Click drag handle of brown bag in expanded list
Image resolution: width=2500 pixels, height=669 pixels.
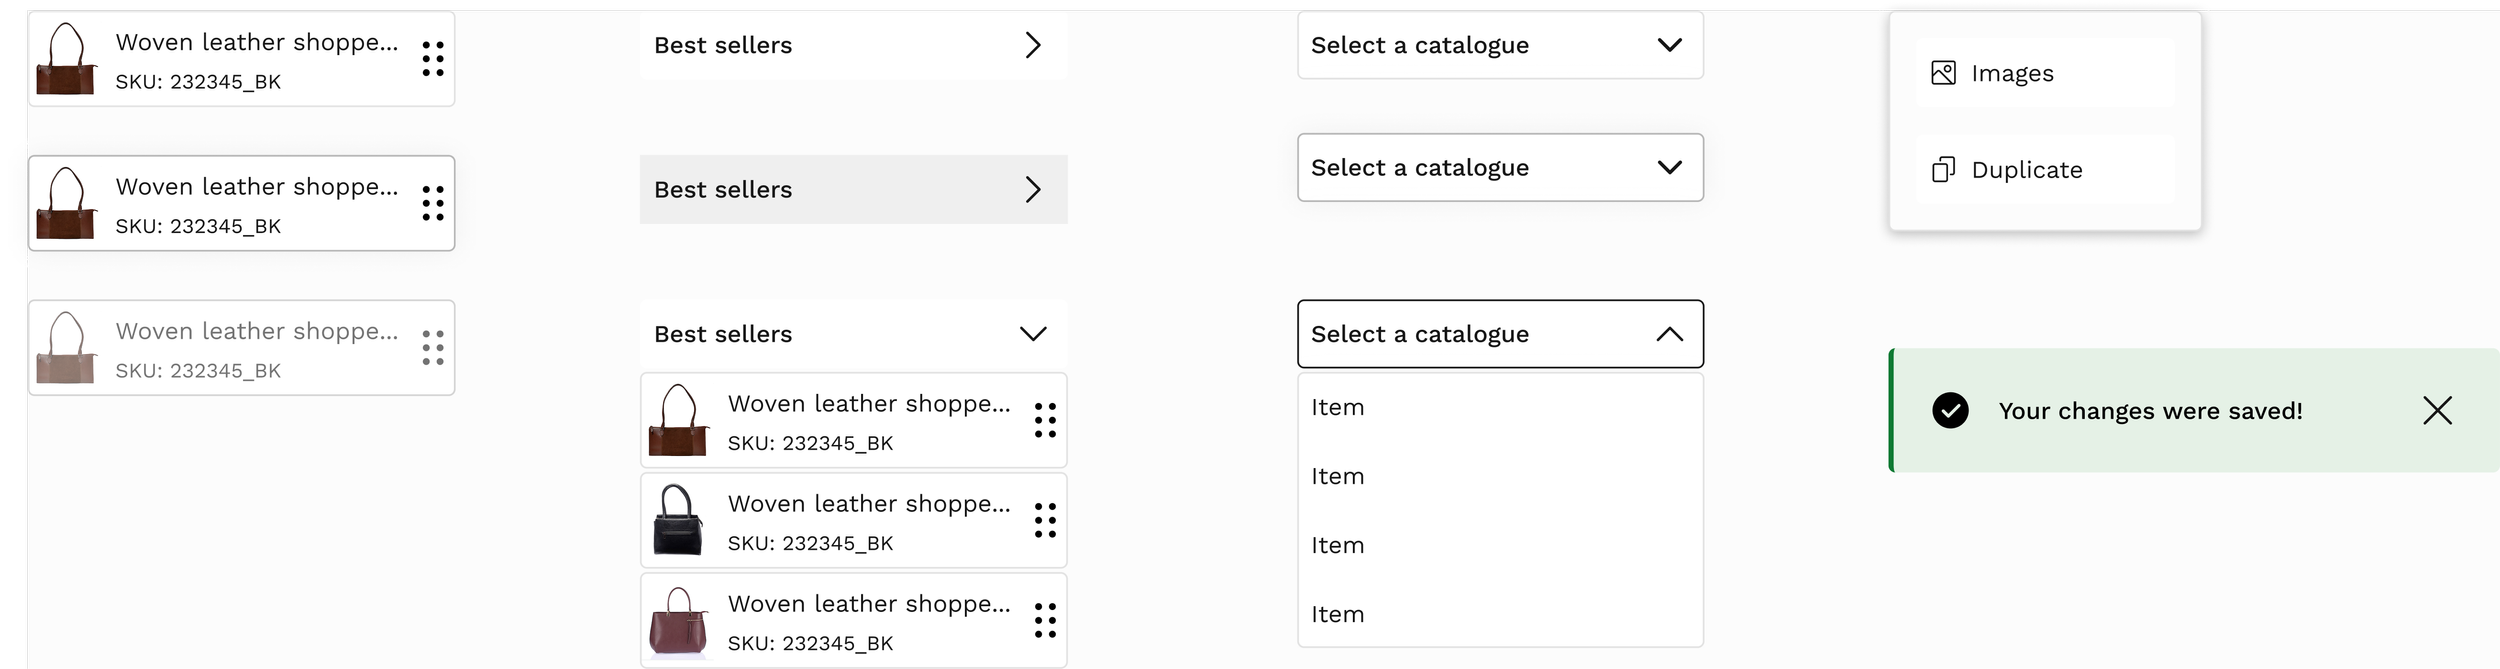tap(1045, 420)
